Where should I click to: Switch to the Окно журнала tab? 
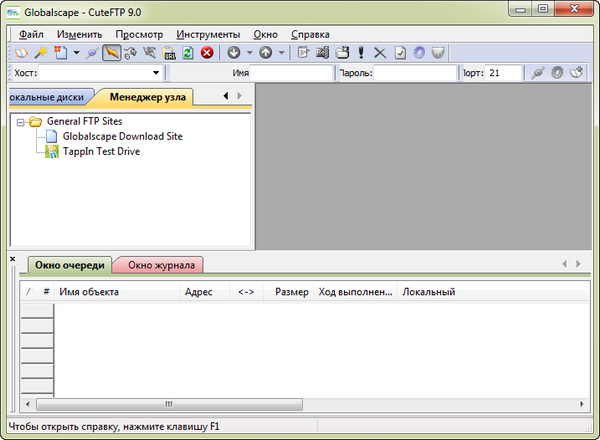click(158, 265)
